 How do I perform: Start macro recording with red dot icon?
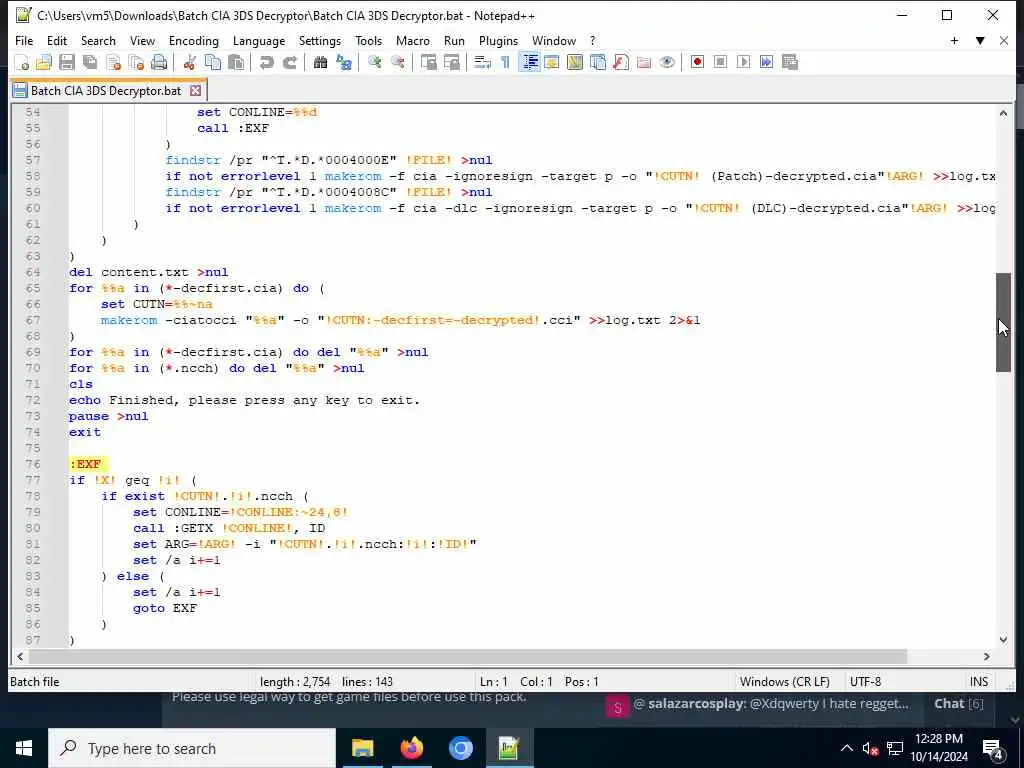click(697, 62)
